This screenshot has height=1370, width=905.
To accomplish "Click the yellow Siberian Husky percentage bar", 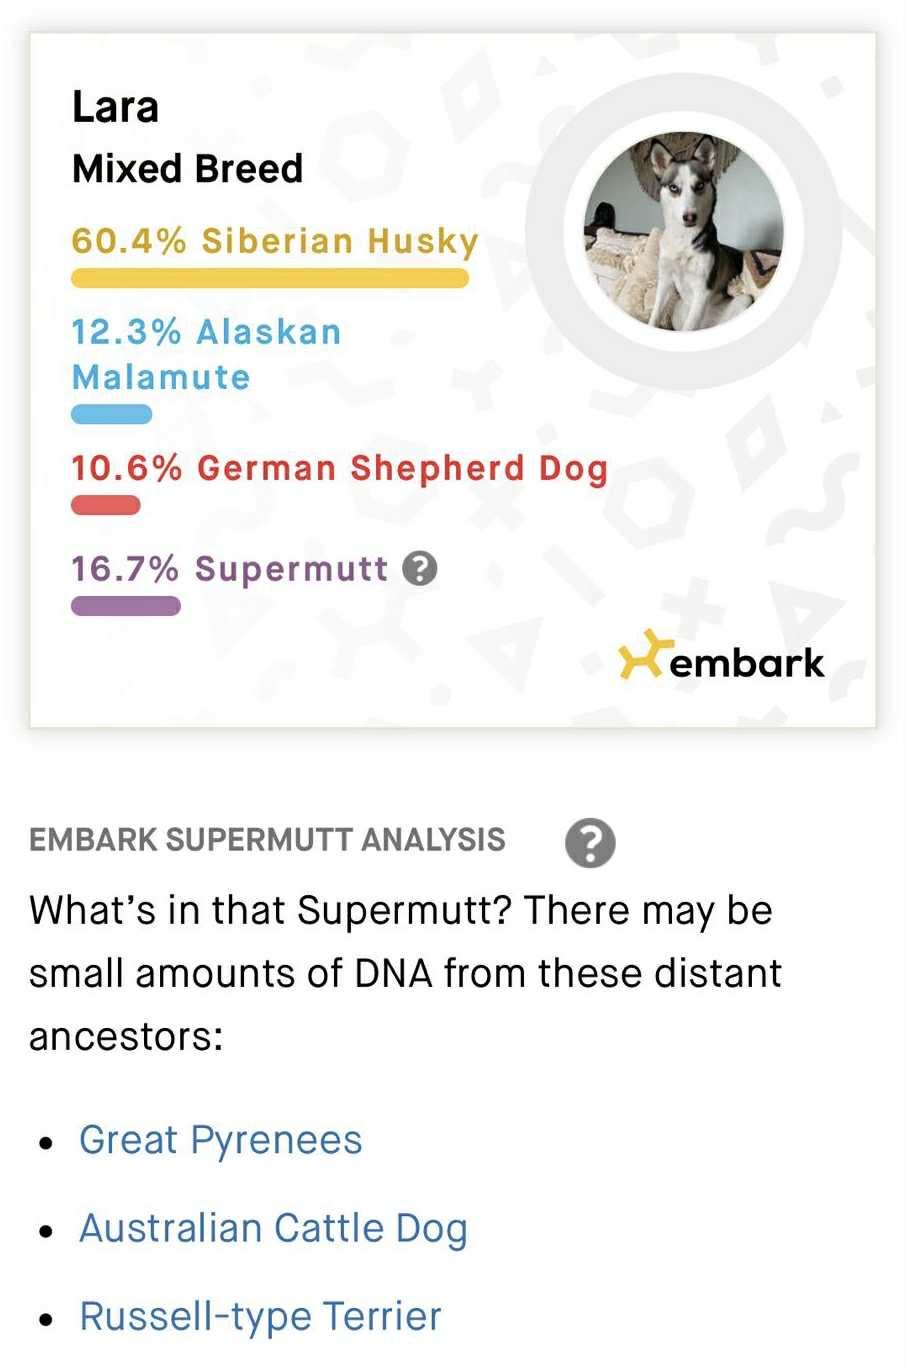I will click(270, 278).
